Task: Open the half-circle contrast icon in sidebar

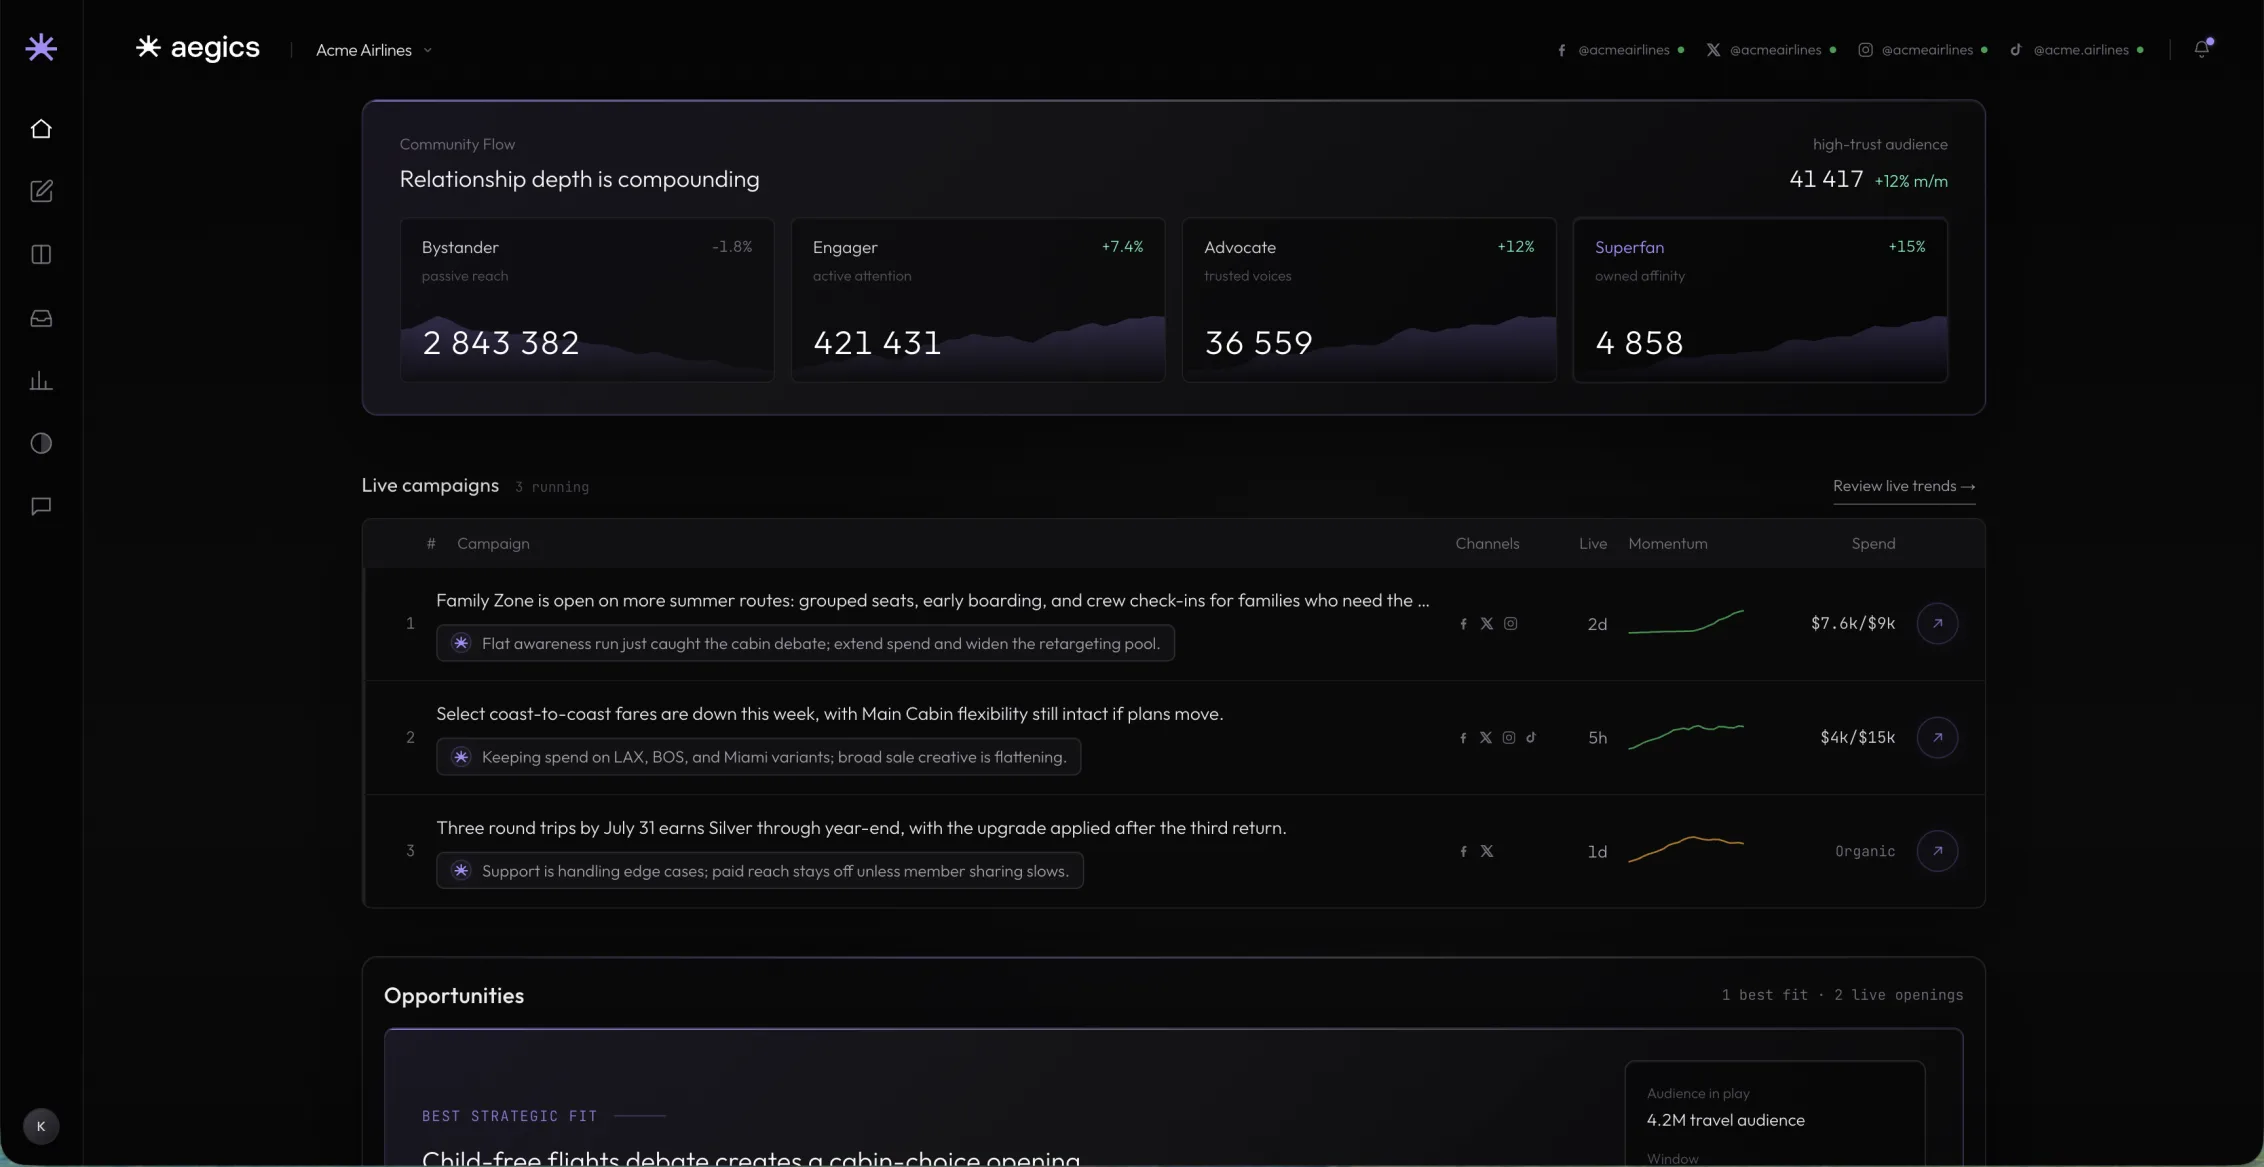Action: click(41, 443)
